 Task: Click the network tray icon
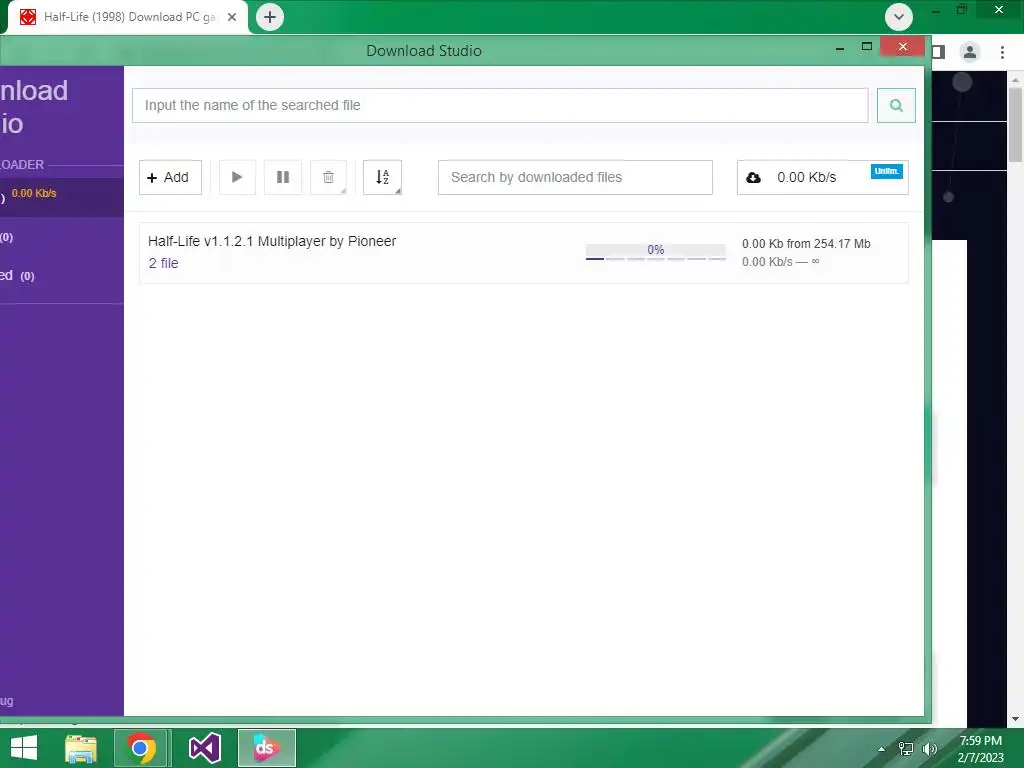pos(906,749)
